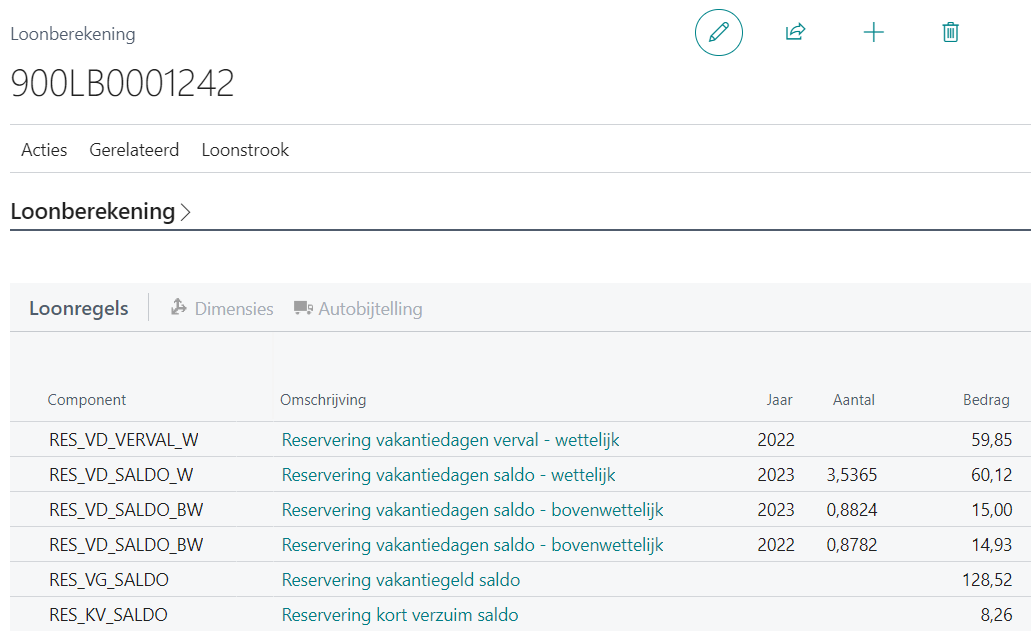Open 'Reservering vakantiegeld saldo' link

tap(400, 580)
